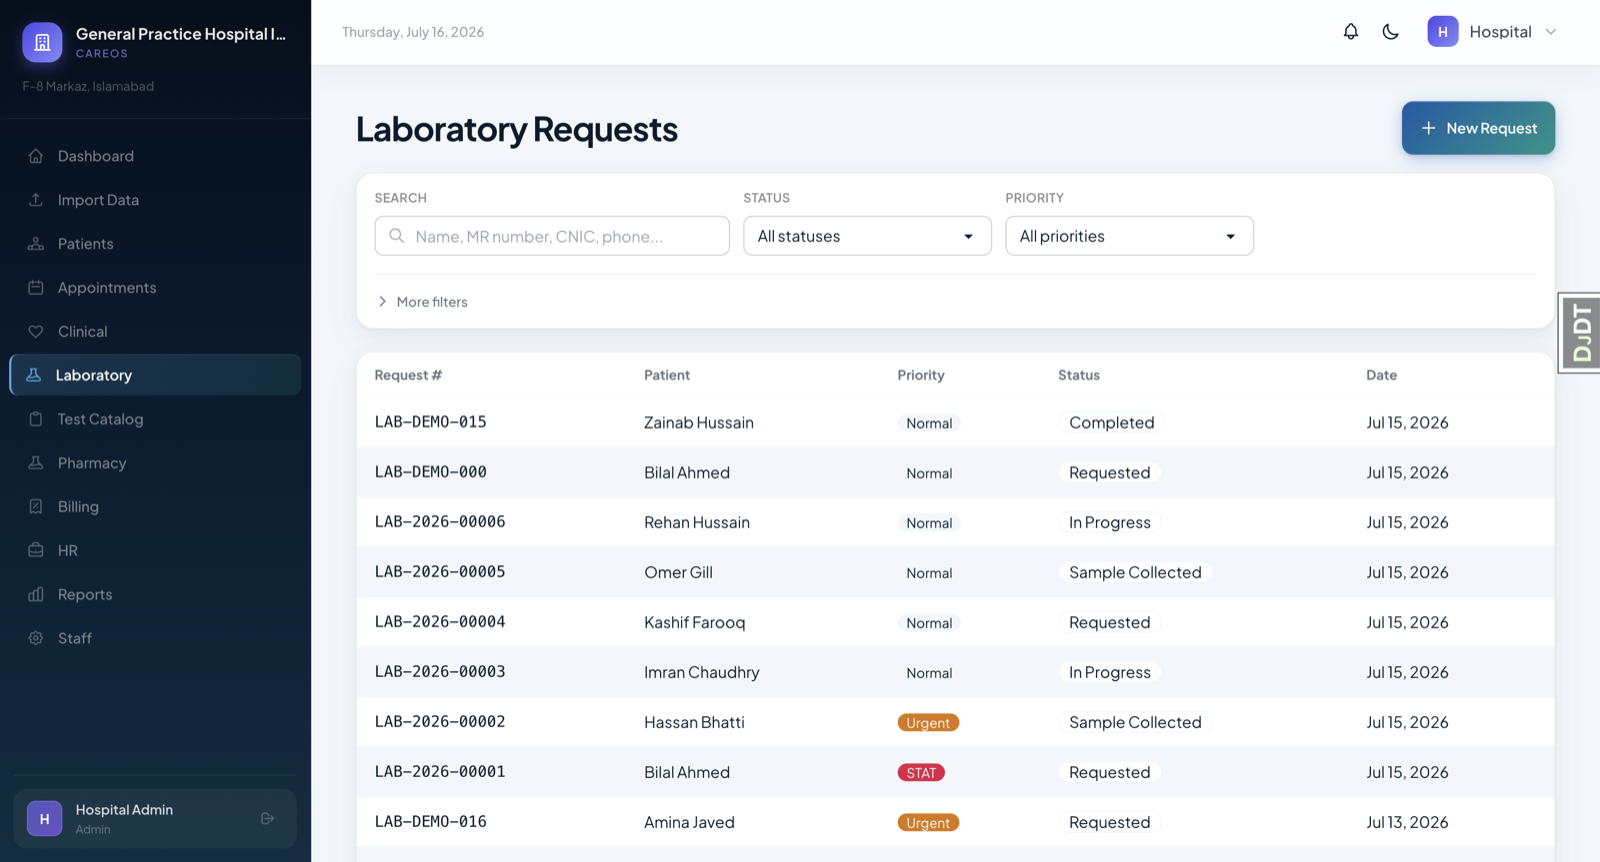Open the Hospital account dropdown chevron
Screen dimensions: 1600x862
(1551, 32)
